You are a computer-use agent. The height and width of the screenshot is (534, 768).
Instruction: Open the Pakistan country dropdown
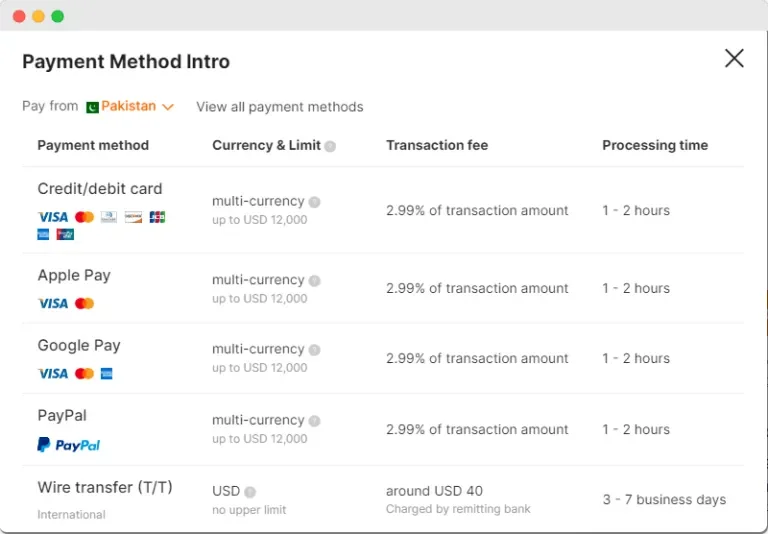pyautogui.click(x=129, y=106)
